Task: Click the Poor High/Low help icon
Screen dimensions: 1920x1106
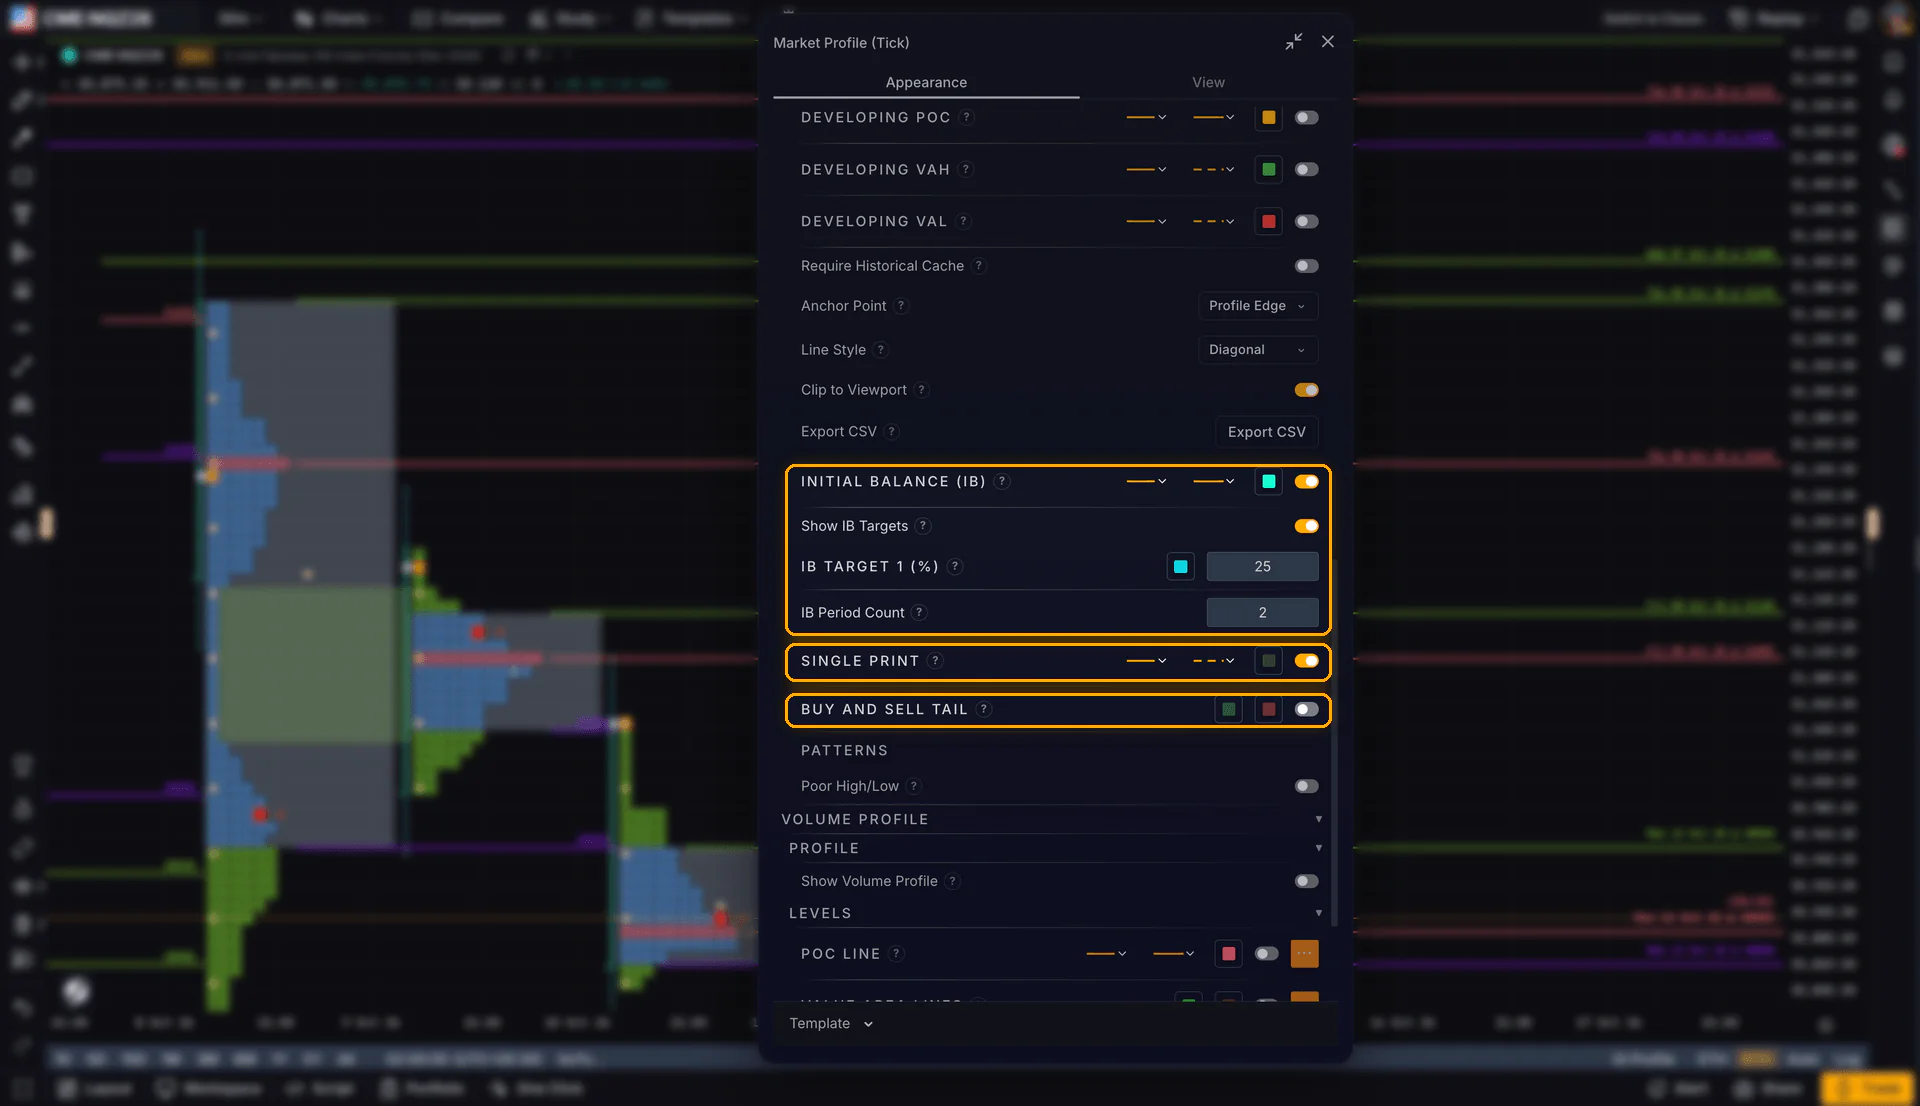Action: tap(914, 786)
